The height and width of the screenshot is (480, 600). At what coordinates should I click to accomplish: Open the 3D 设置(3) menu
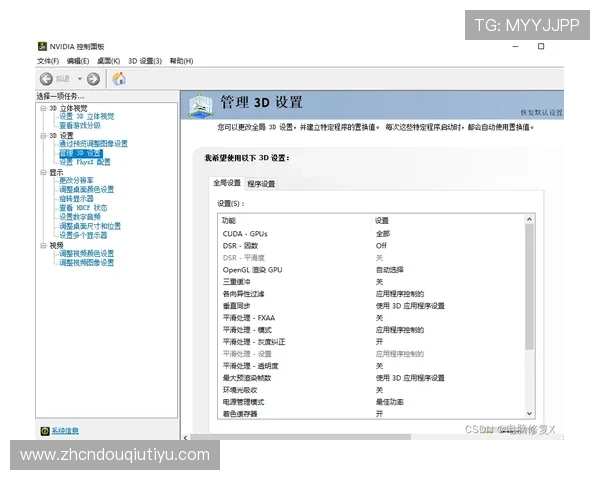point(145,61)
